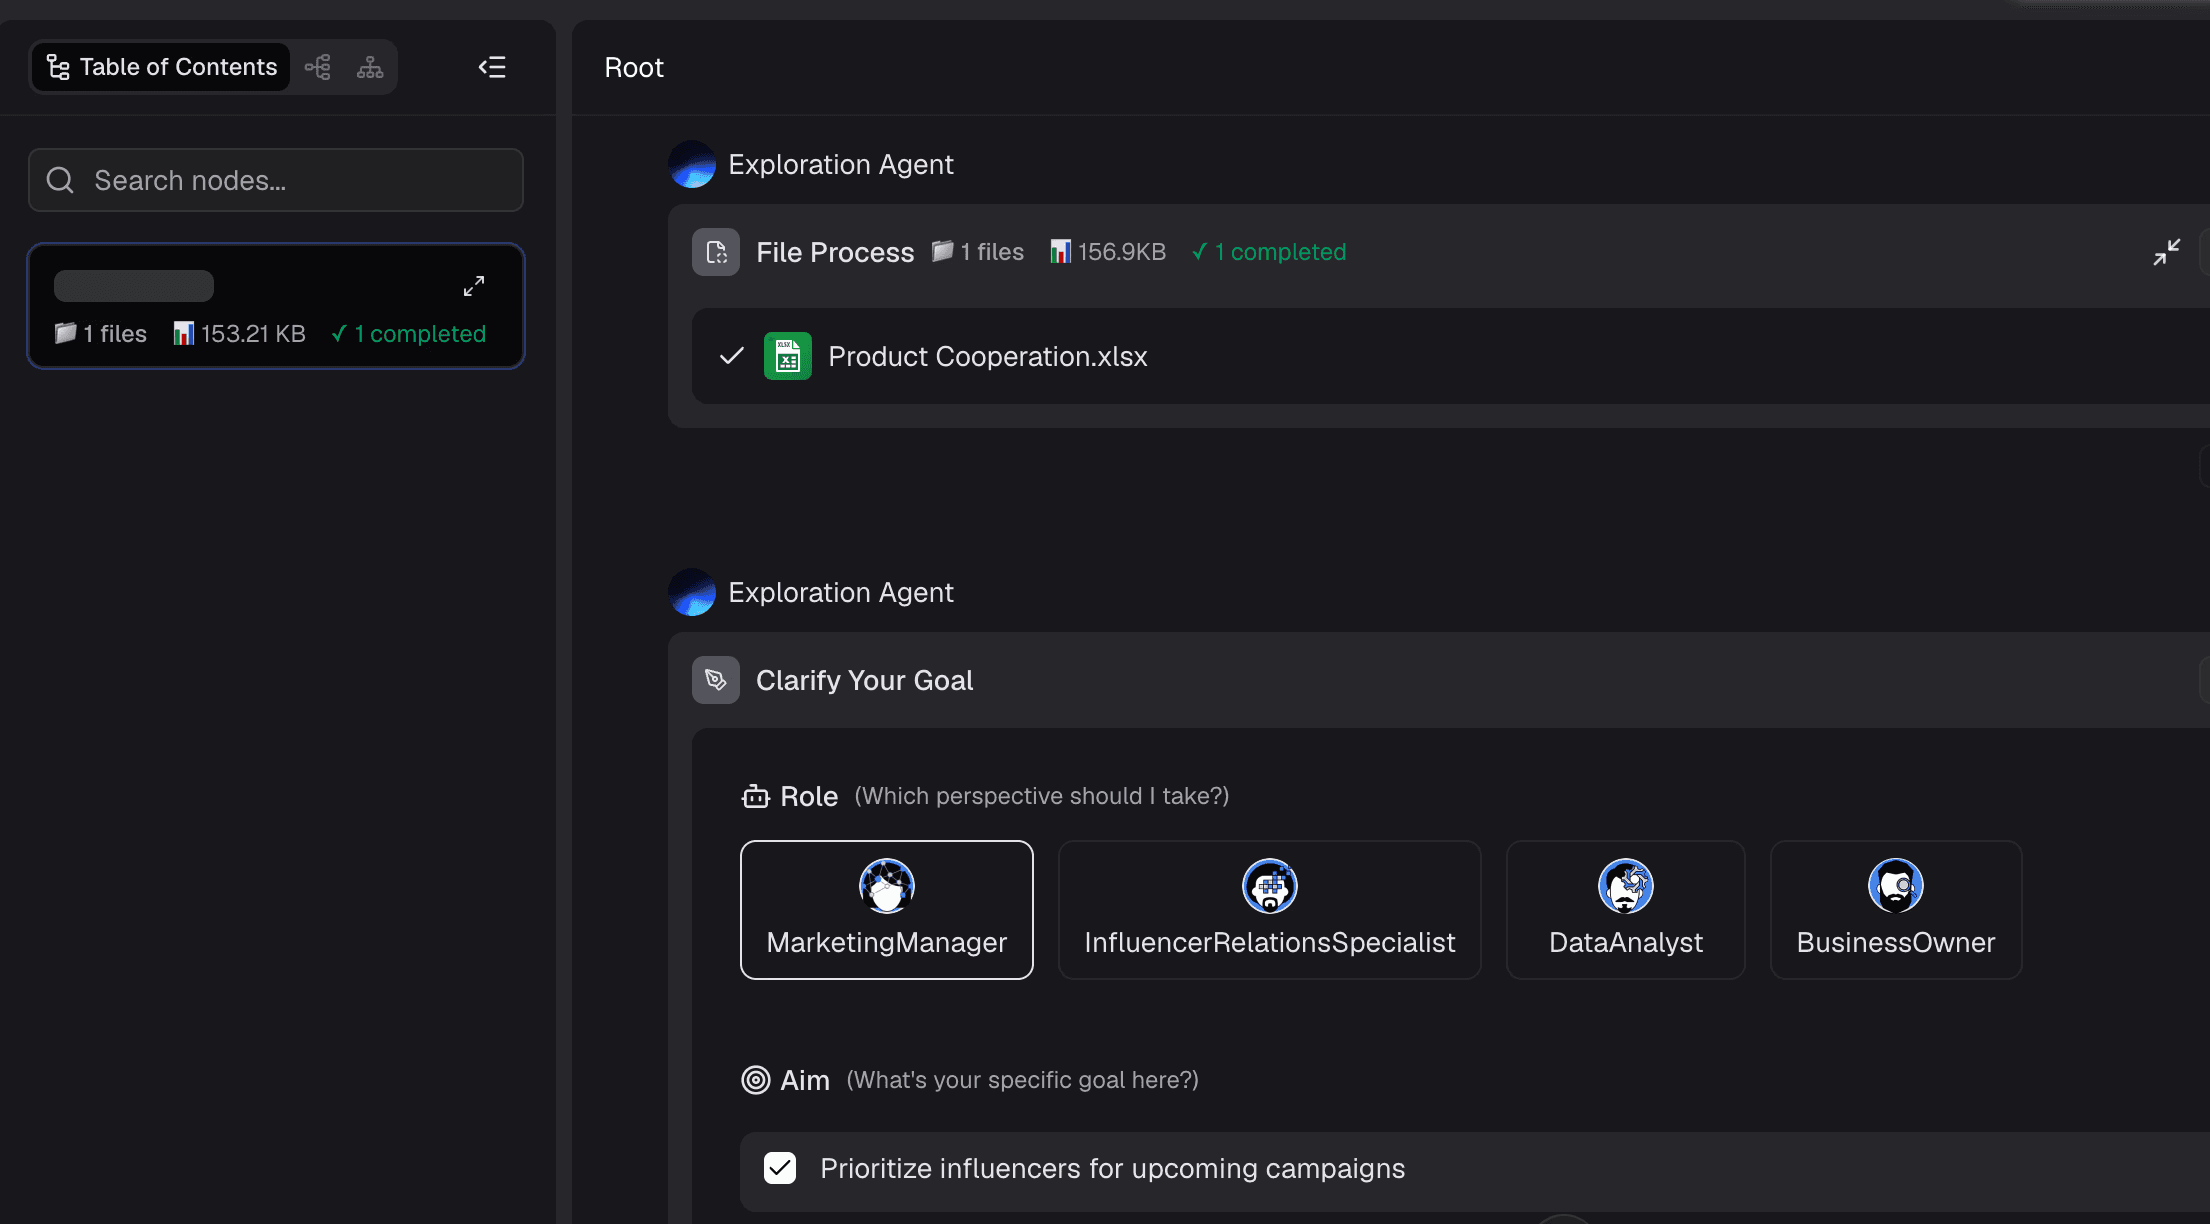Open the Table of Contents tab
The width and height of the screenshot is (2210, 1224).
[x=162, y=67]
